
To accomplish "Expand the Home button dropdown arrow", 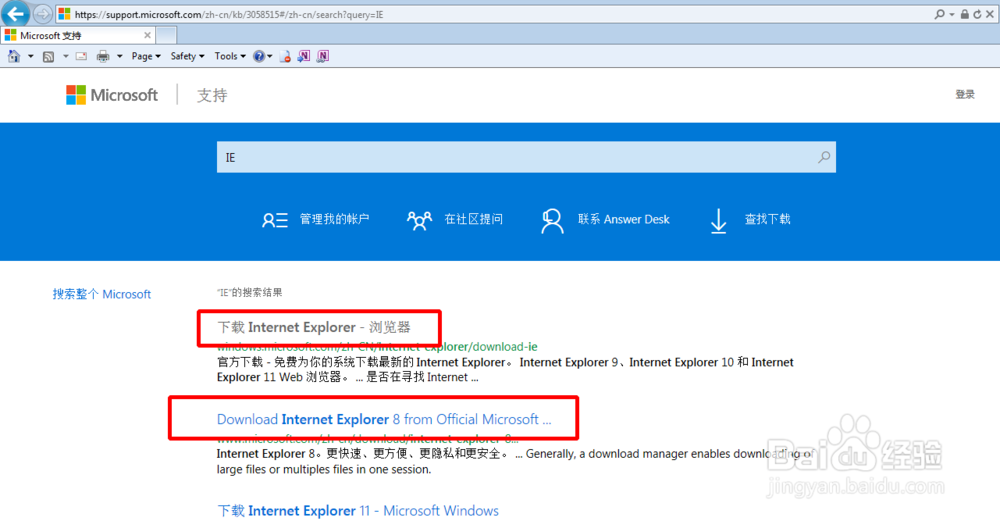I will click(30, 57).
